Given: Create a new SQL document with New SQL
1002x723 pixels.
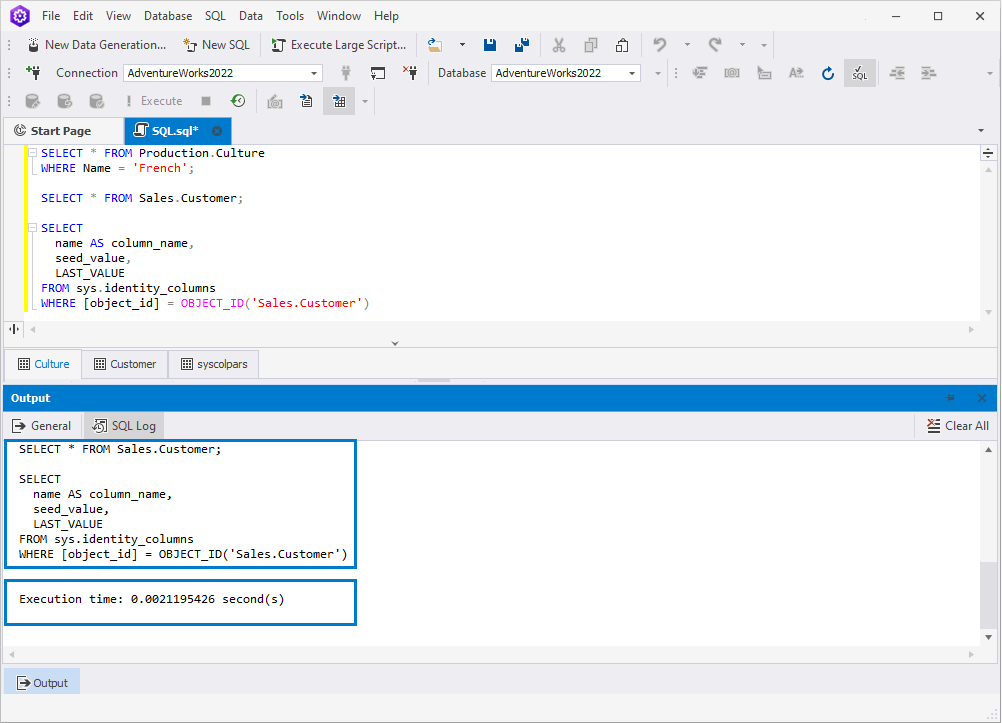Looking at the screenshot, I should click(x=216, y=45).
